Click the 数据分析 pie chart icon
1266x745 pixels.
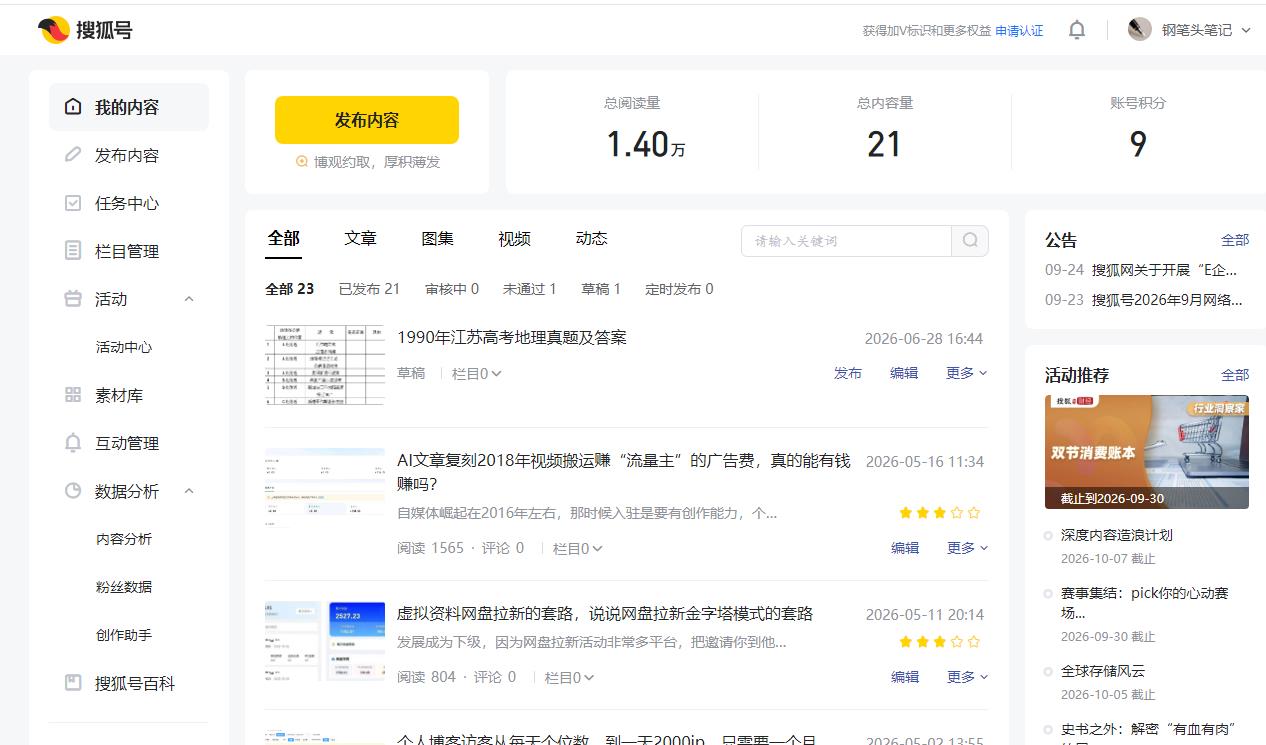click(73, 491)
